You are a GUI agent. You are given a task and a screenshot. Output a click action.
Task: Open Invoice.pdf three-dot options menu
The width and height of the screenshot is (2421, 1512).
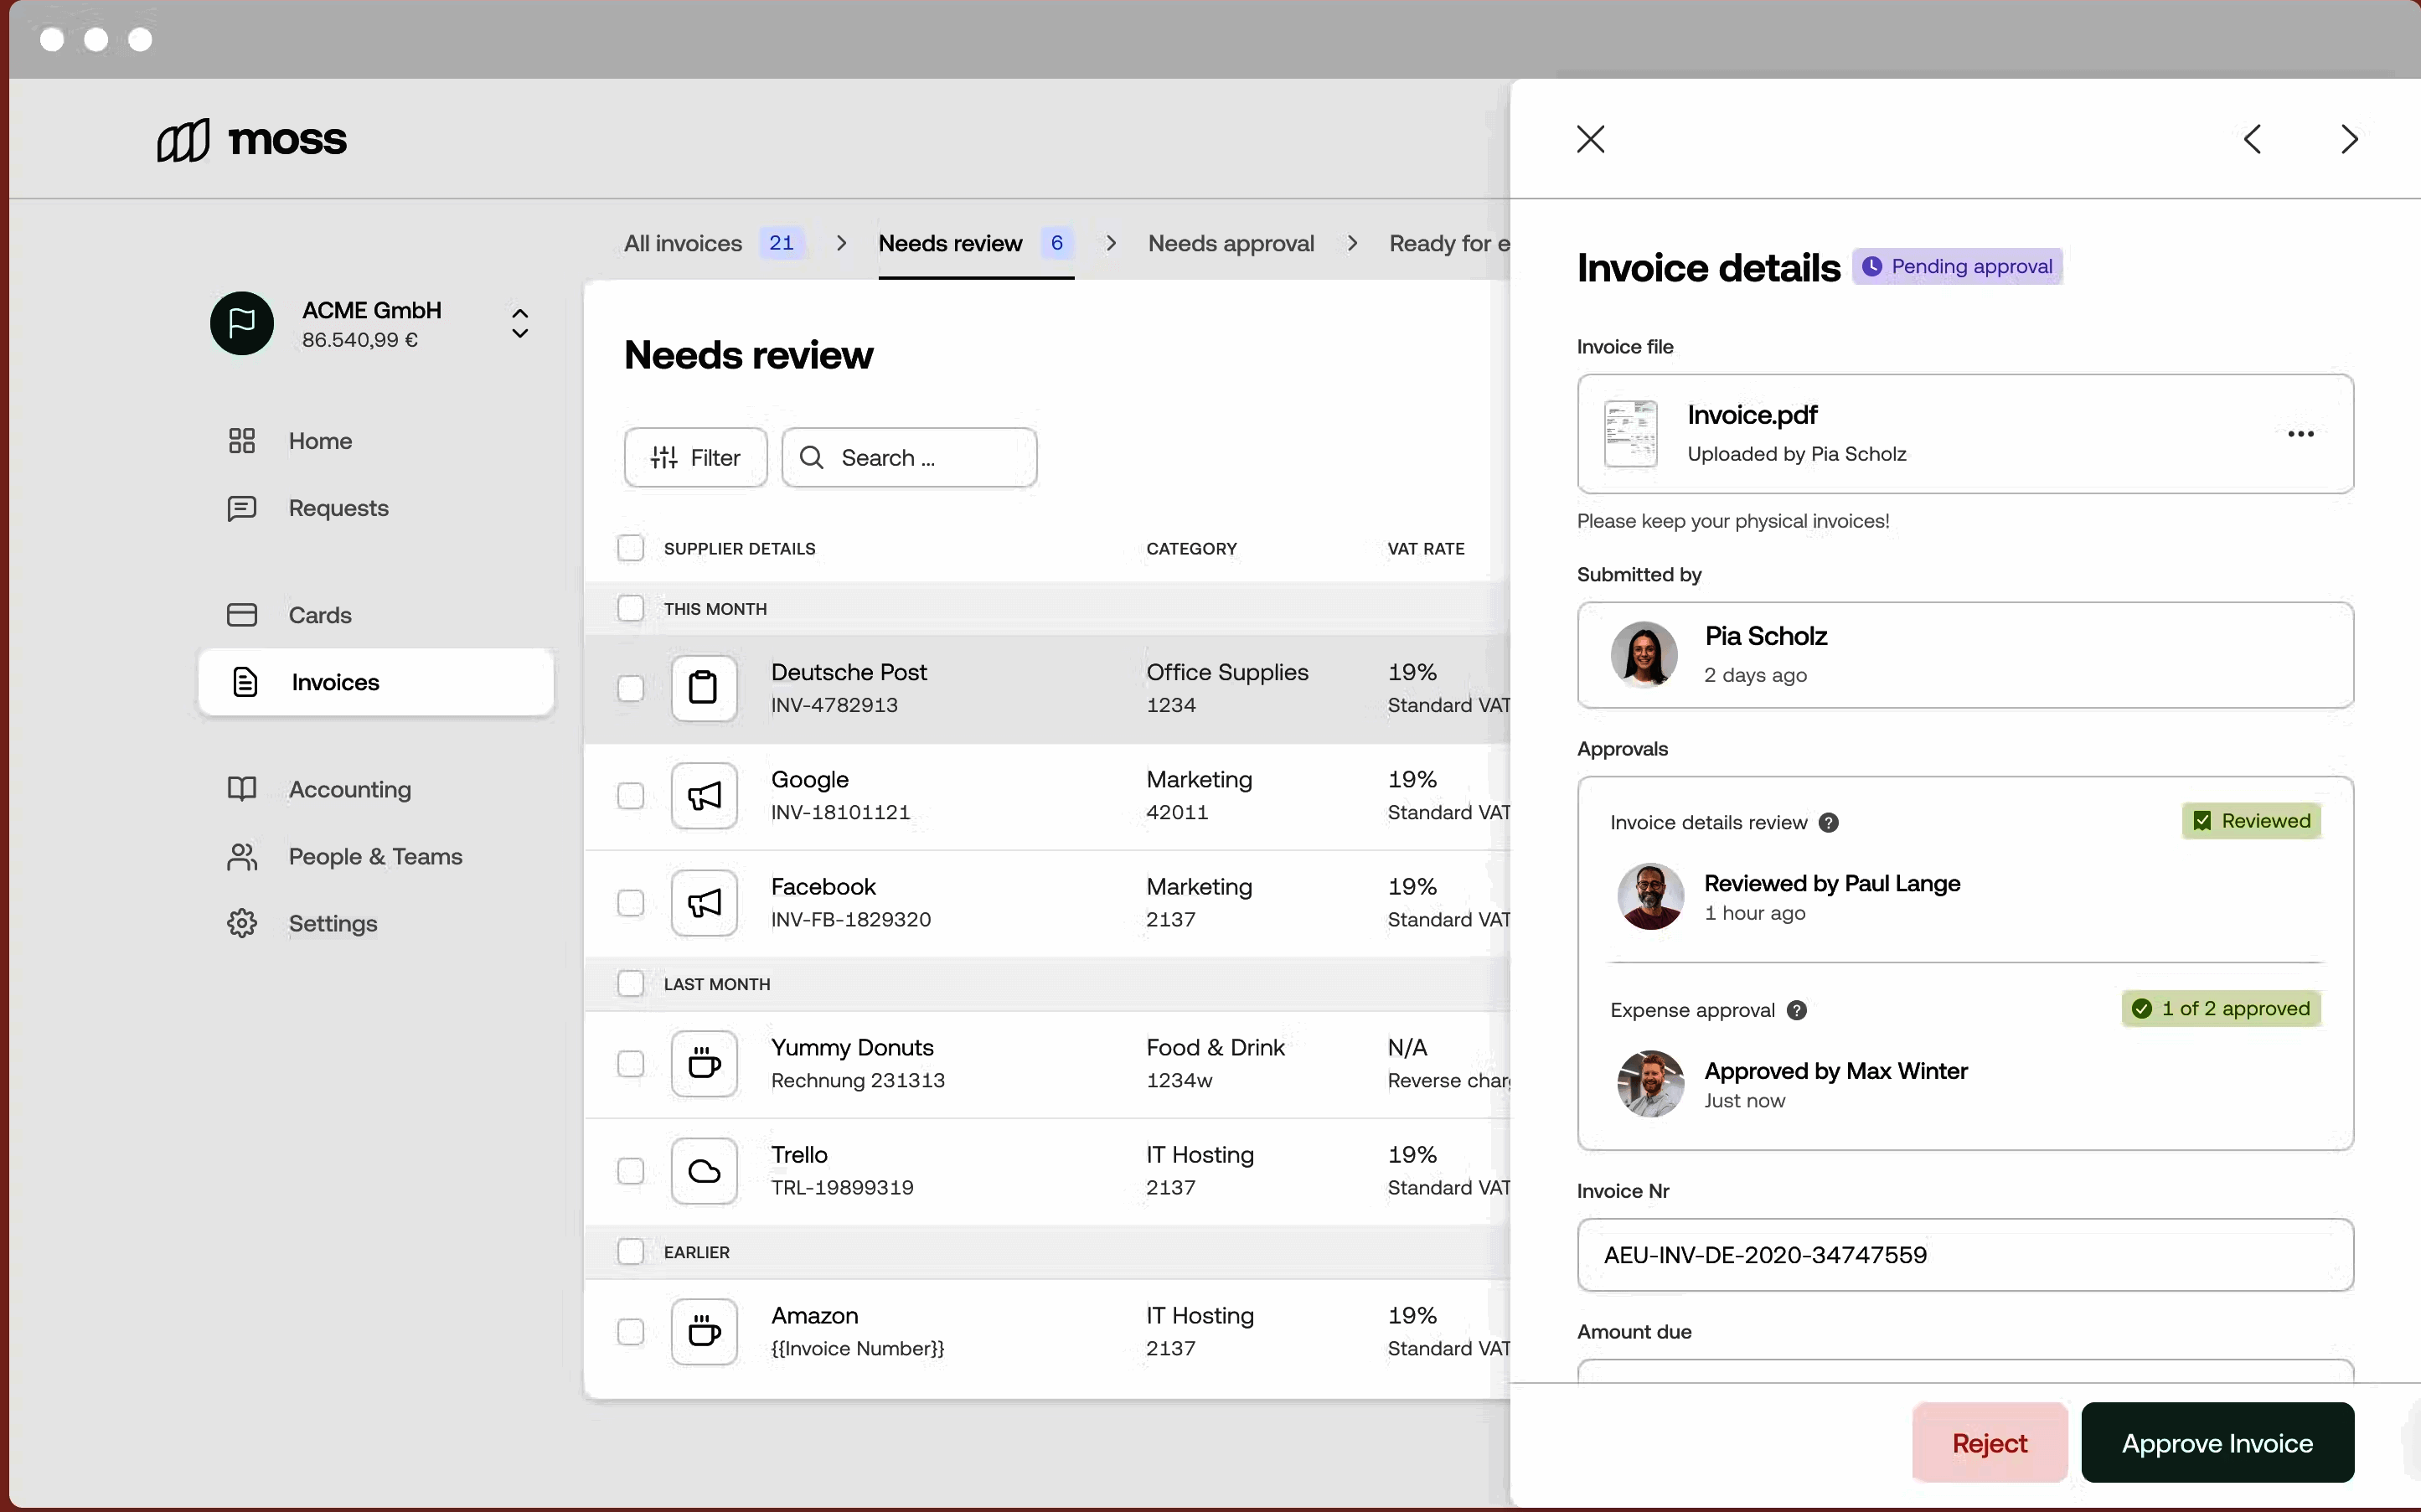(x=2300, y=434)
